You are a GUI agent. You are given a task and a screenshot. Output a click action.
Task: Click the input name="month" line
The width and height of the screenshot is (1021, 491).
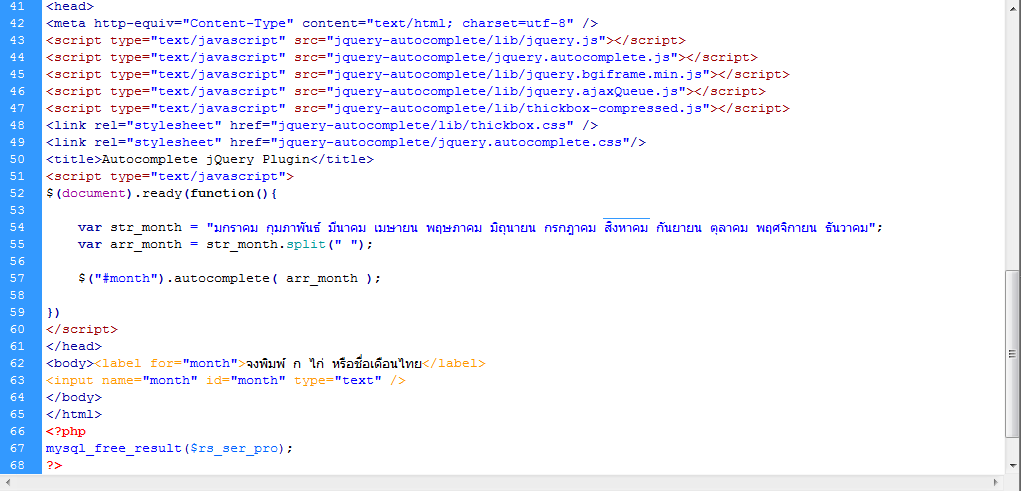226,380
